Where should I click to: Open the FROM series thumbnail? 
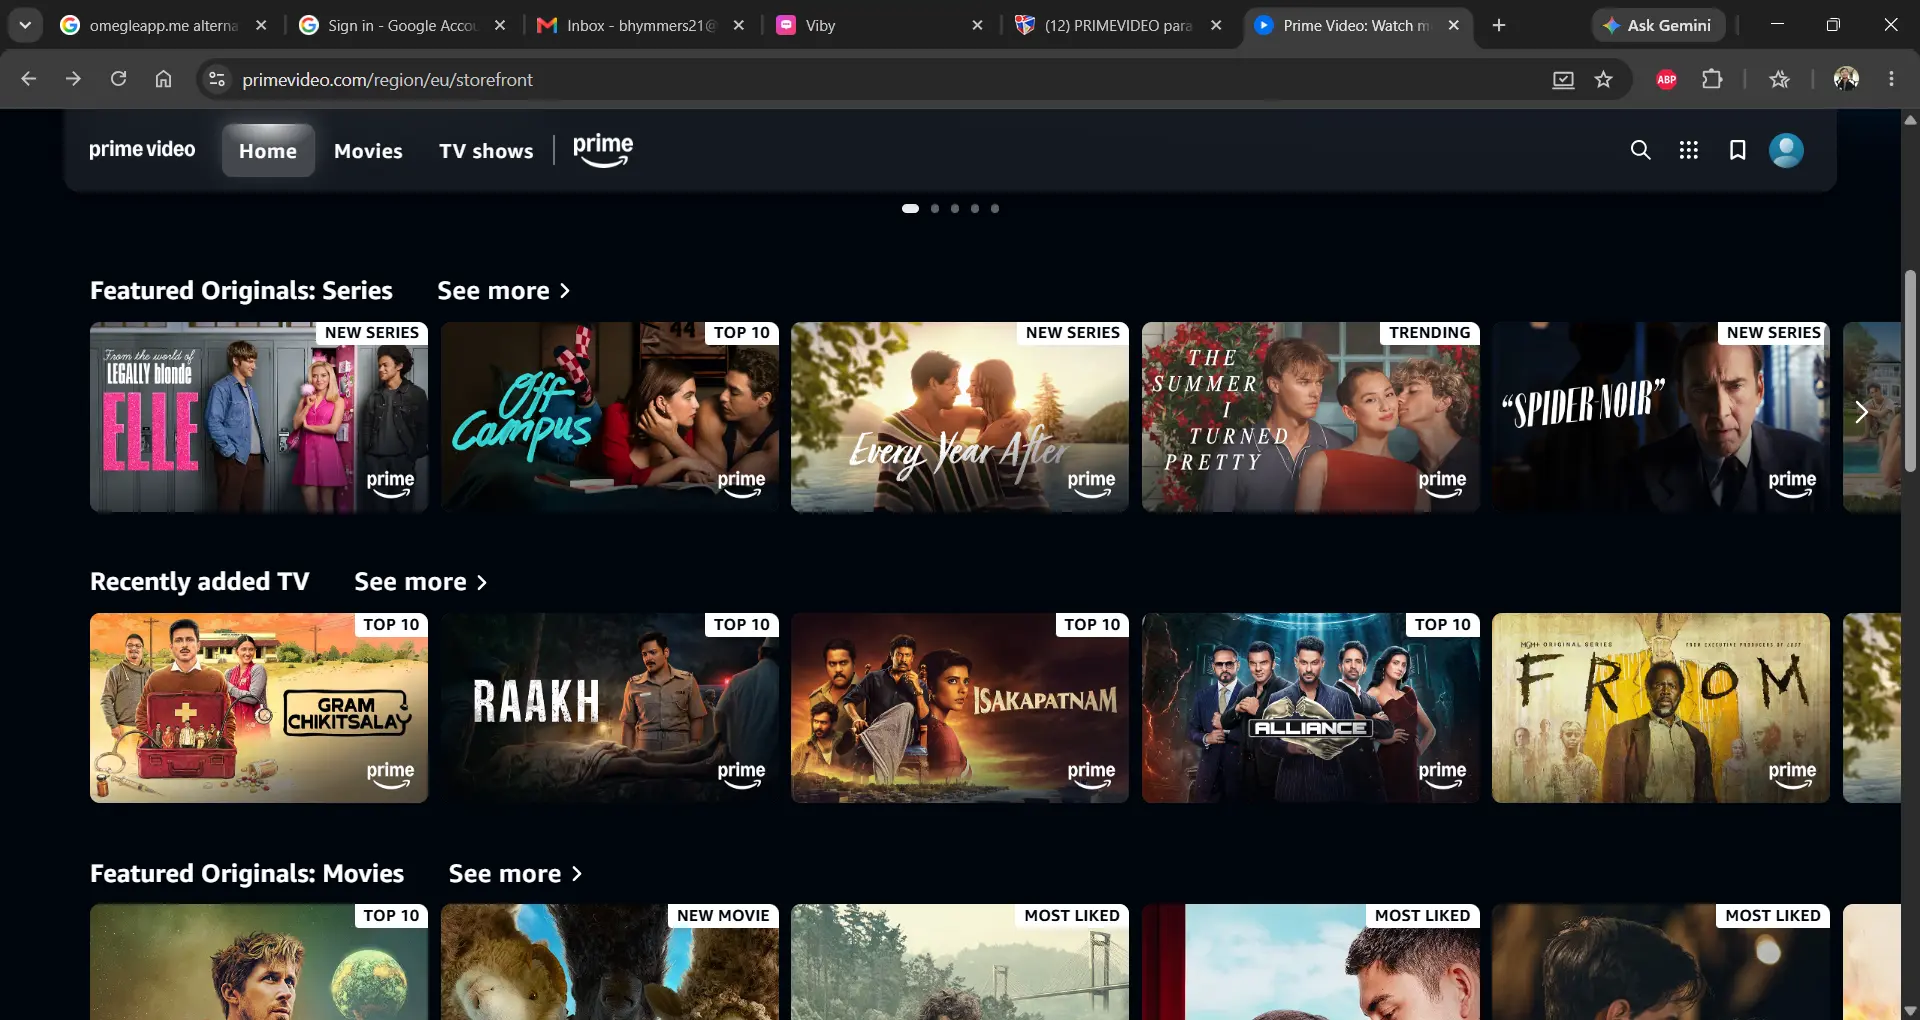(1661, 708)
